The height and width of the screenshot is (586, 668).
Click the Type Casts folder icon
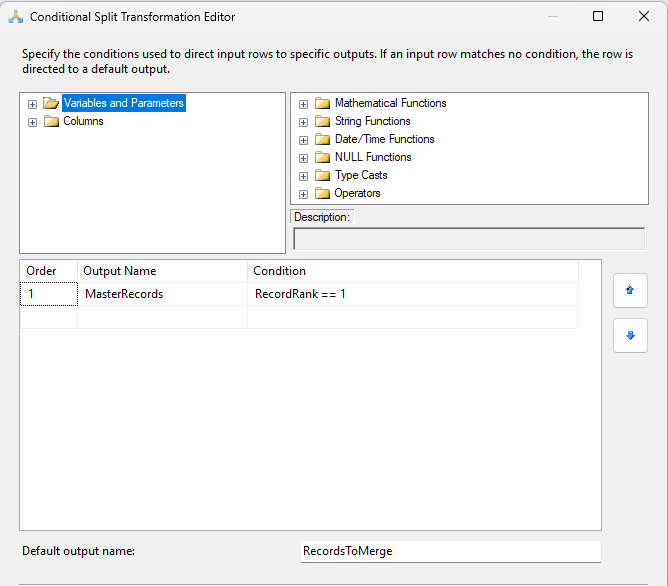322,175
